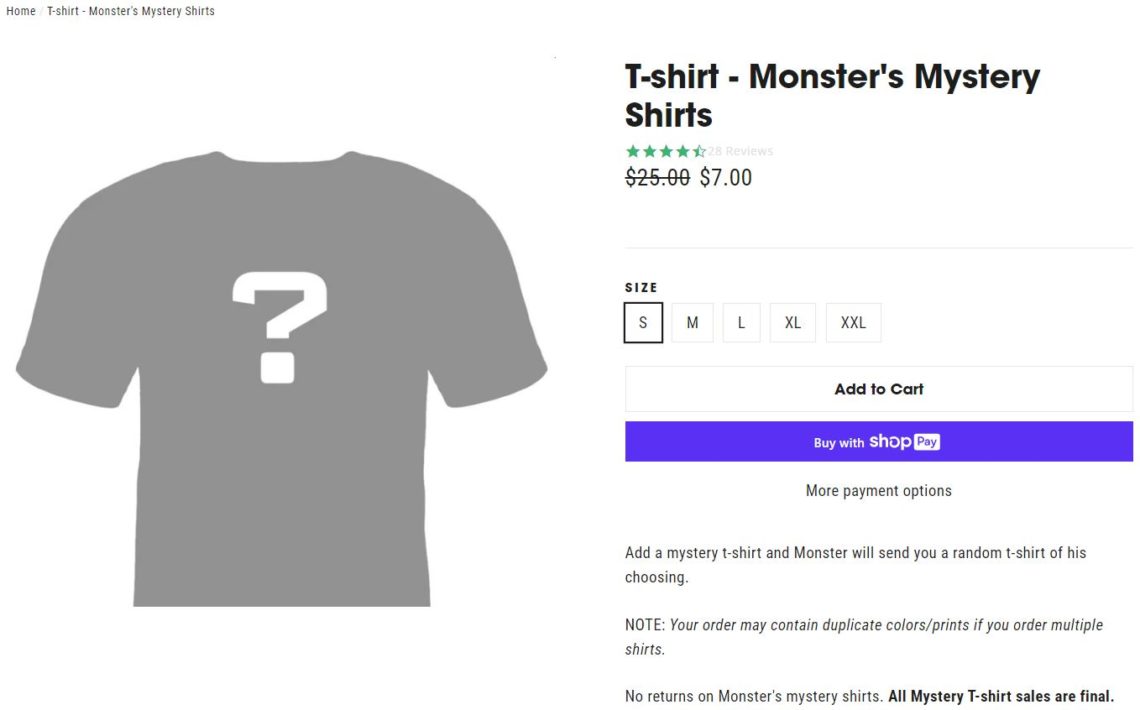
Task: Click the Shop Pay logo
Action: point(904,441)
